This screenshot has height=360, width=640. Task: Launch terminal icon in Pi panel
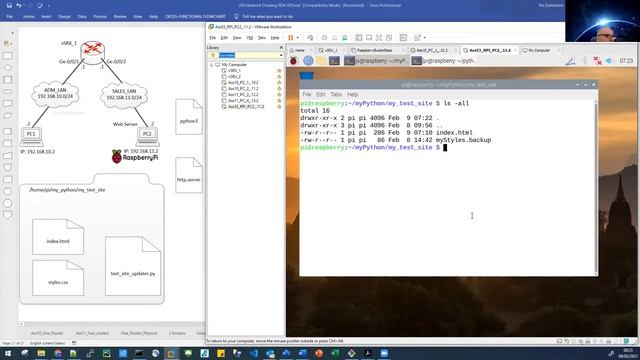pos(334,61)
